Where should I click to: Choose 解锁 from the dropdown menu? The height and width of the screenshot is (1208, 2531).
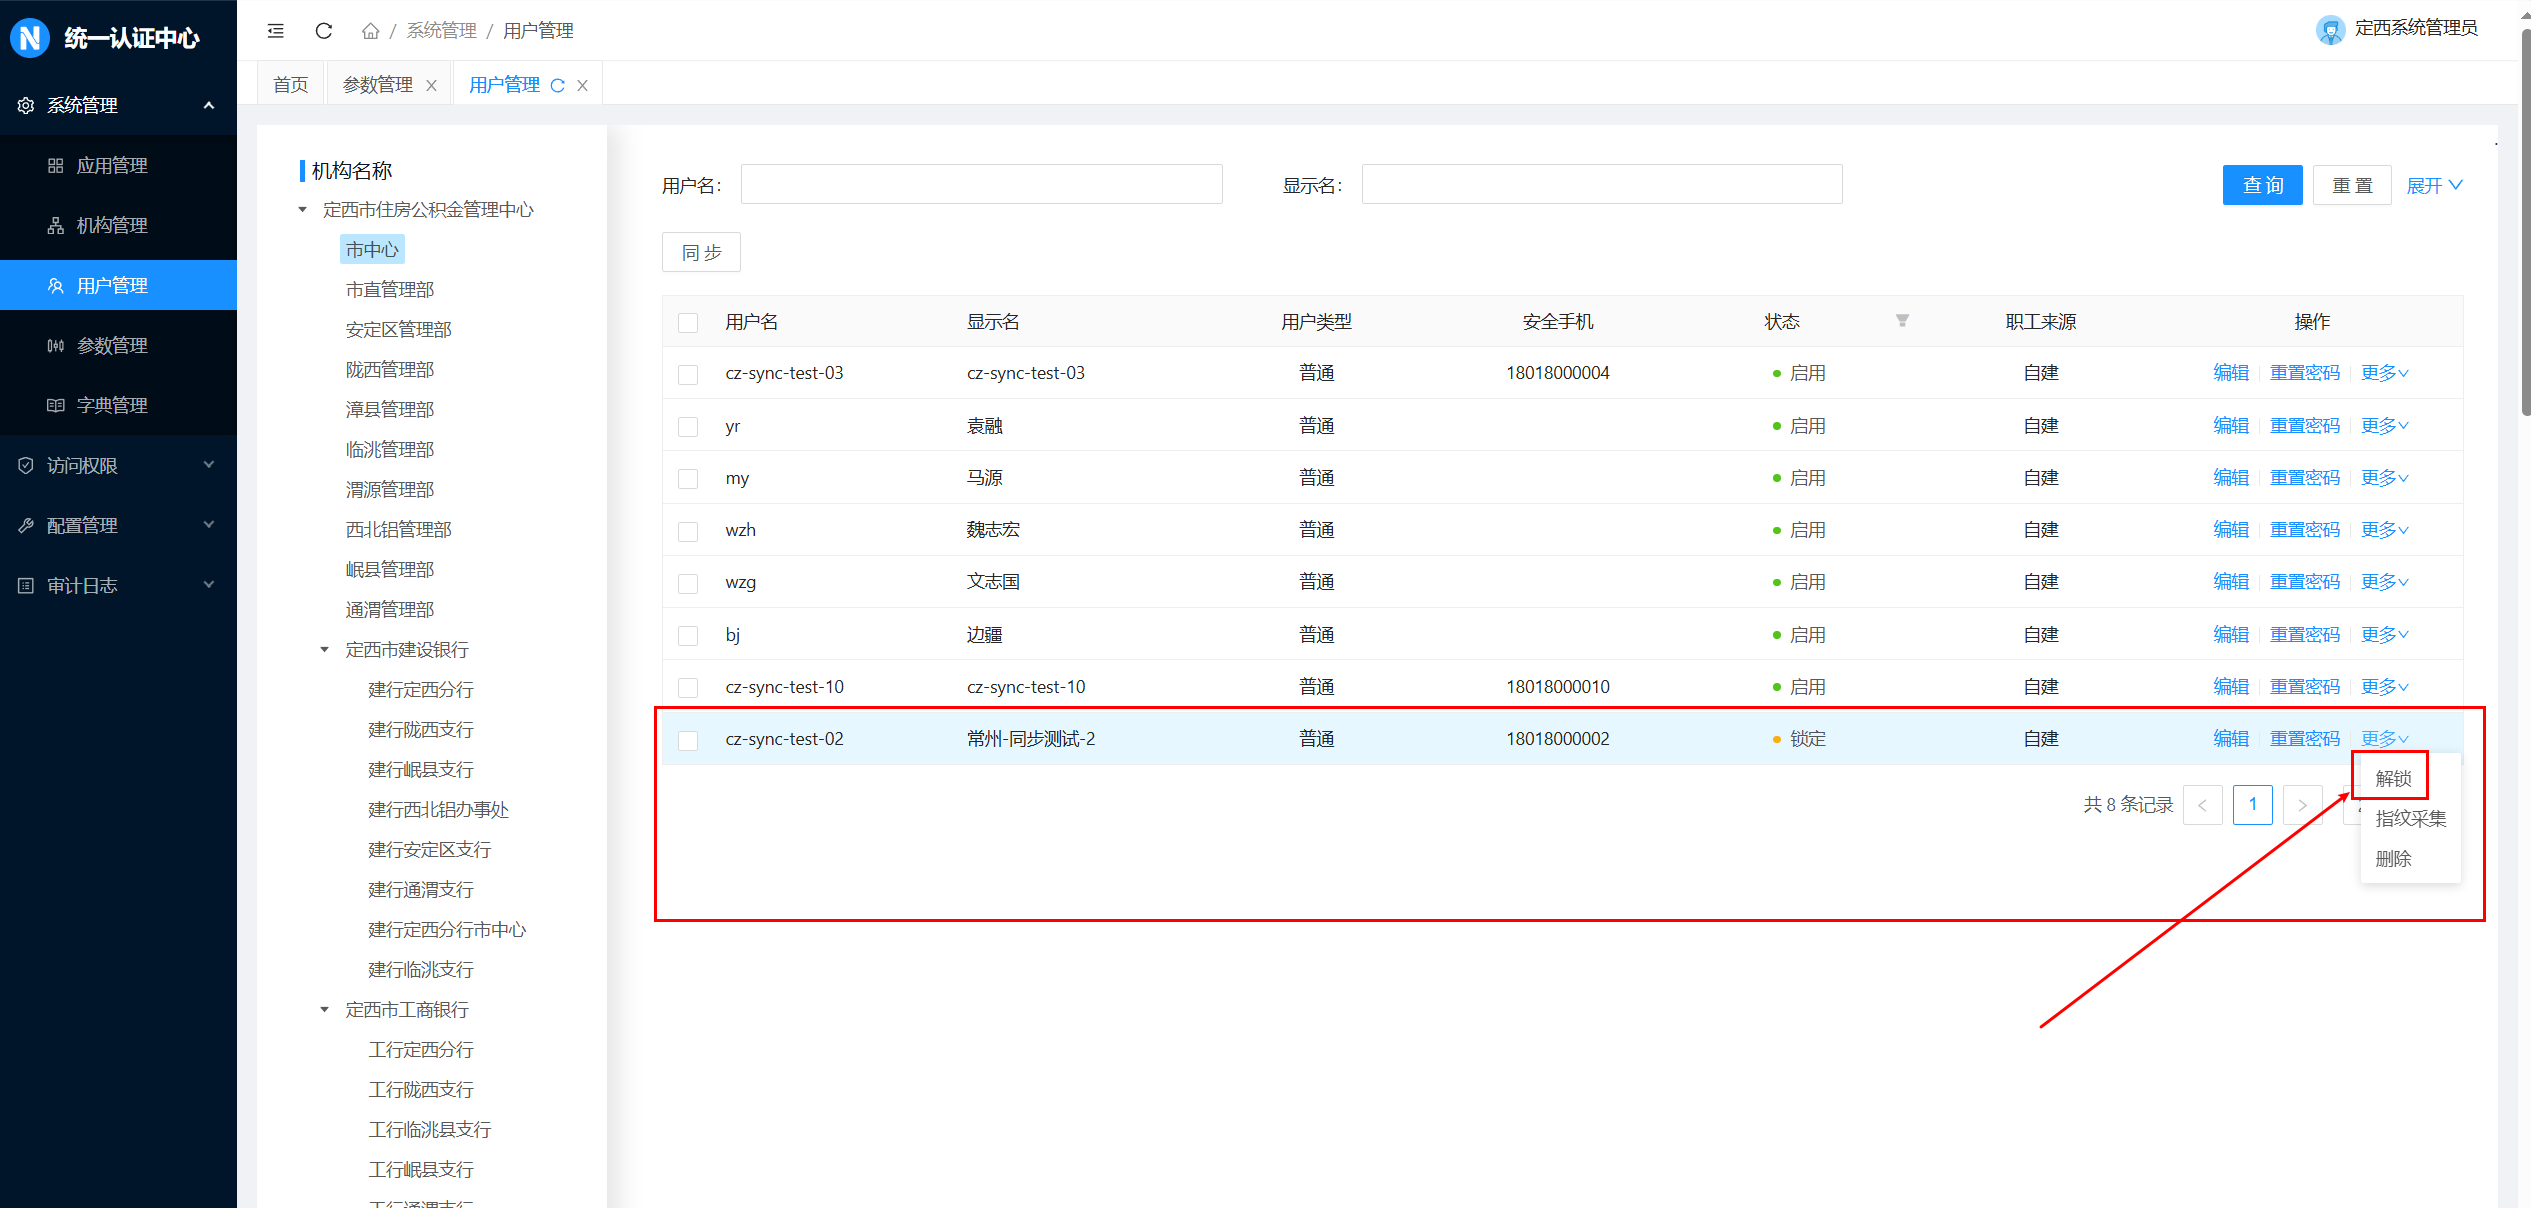click(2393, 778)
